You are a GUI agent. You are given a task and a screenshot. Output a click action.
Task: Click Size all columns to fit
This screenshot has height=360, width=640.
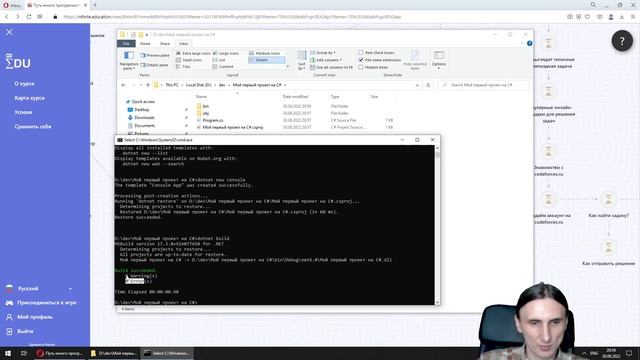[x=331, y=67]
